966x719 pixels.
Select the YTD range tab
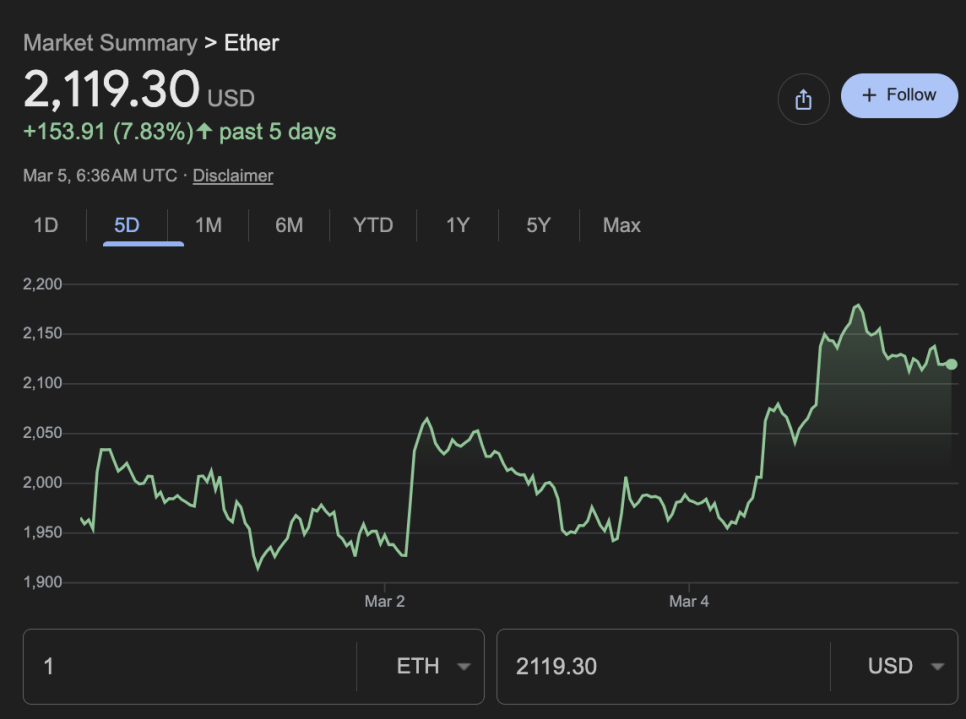[373, 225]
